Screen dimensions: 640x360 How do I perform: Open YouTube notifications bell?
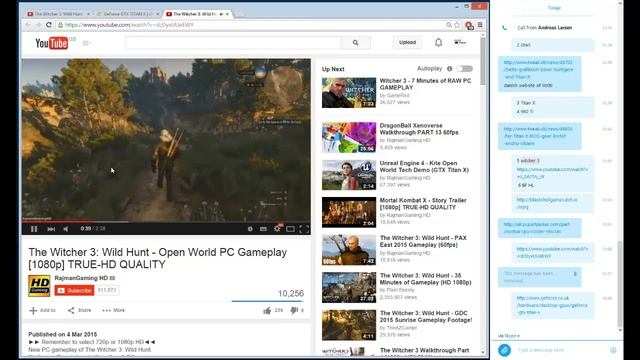[438, 42]
